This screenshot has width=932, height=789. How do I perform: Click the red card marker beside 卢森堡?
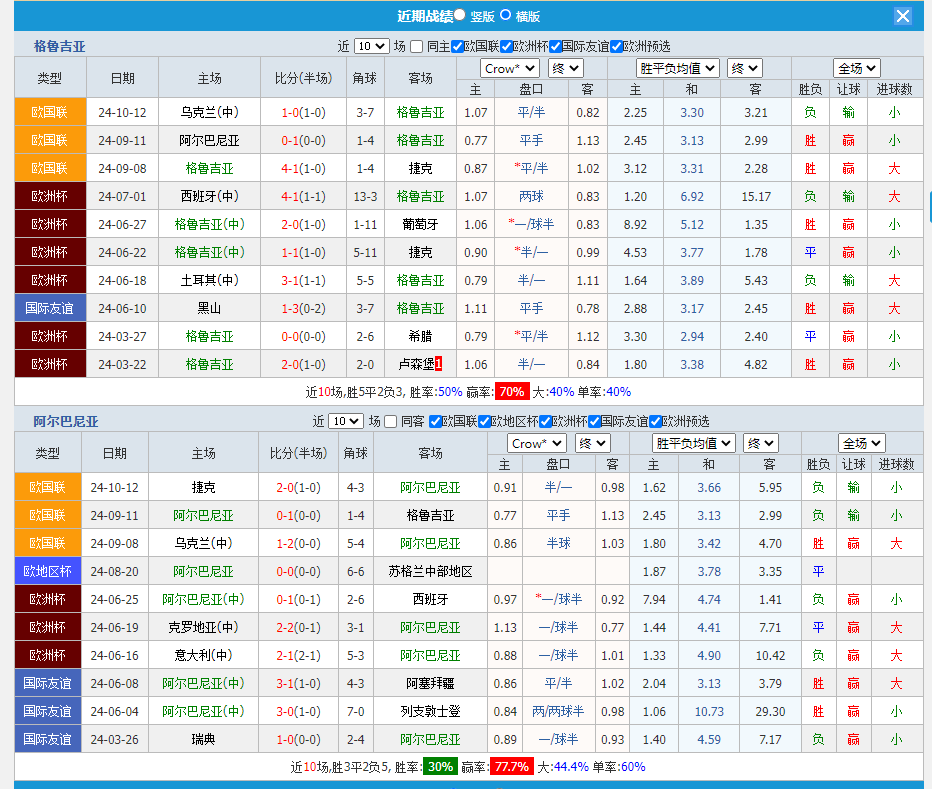pos(438,364)
